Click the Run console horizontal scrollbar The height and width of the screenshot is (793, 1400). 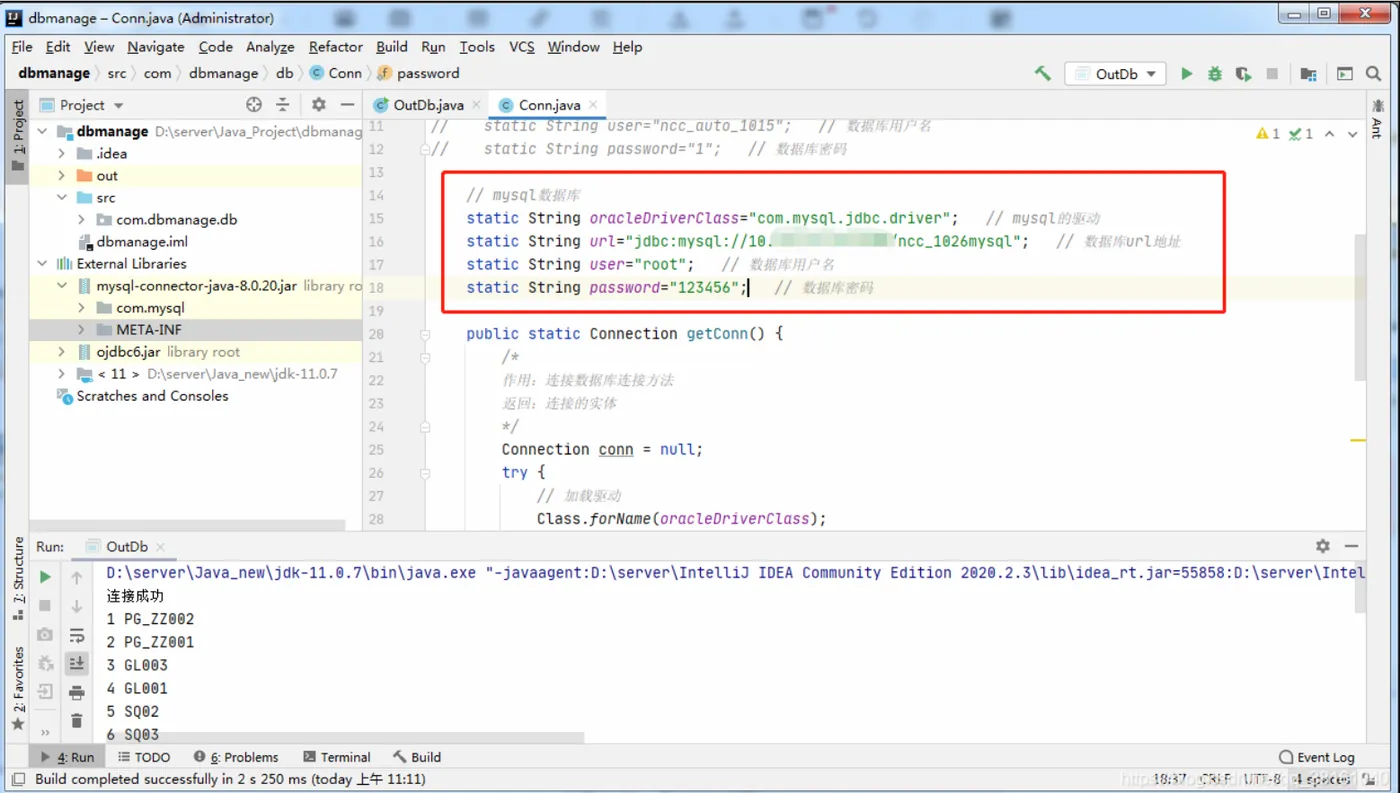(345, 737)
